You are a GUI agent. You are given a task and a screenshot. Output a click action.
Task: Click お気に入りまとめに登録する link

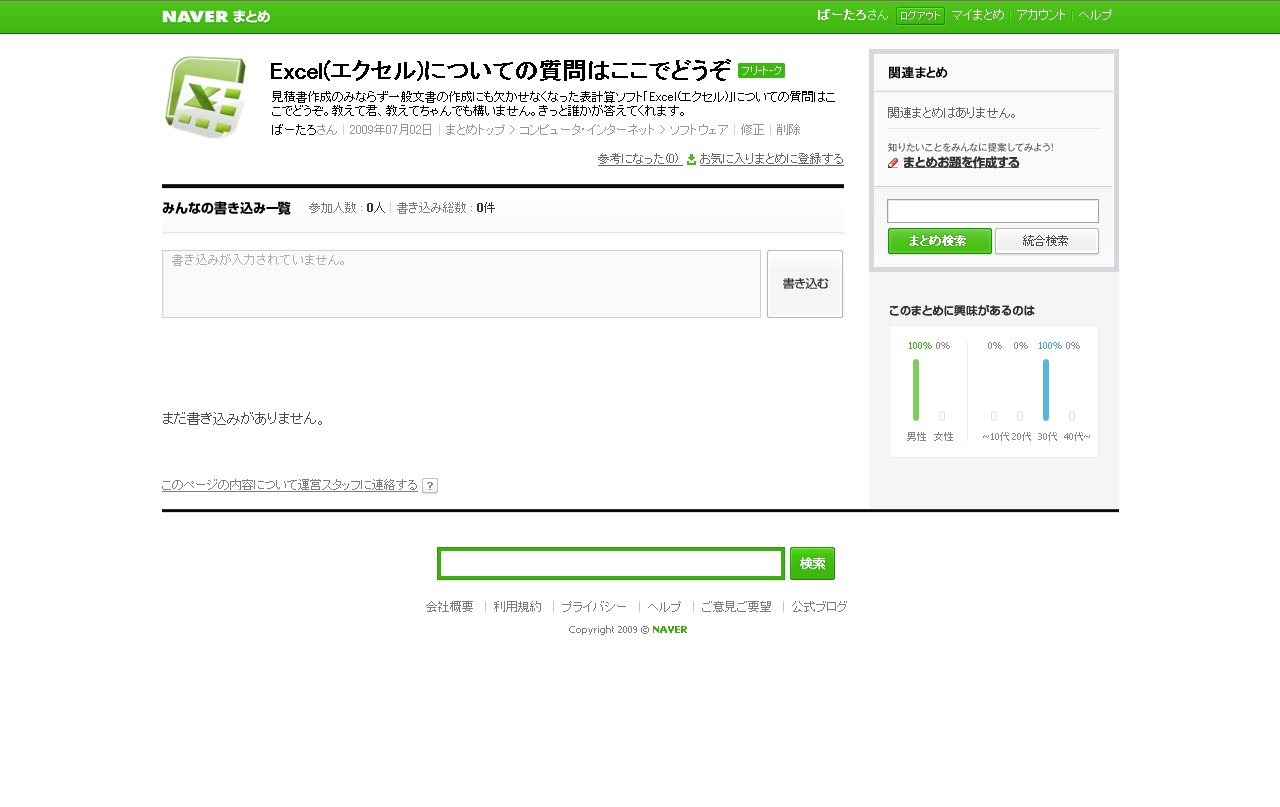point(771,159)
